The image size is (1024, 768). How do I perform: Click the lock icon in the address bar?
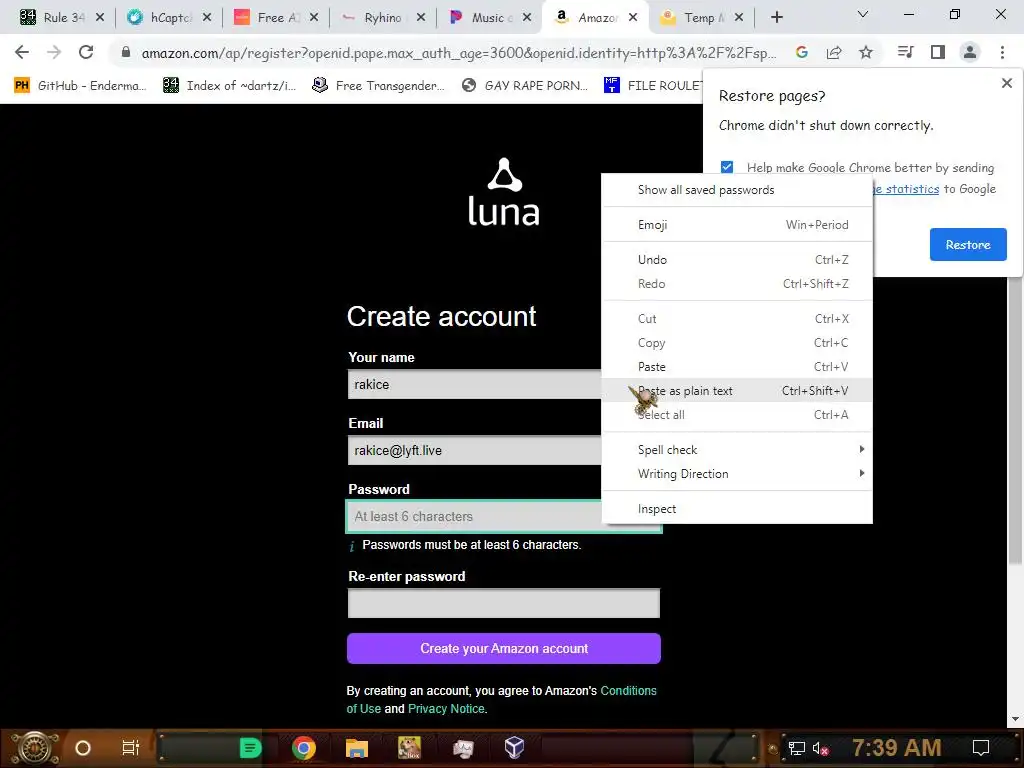click(x=126, y=52)
